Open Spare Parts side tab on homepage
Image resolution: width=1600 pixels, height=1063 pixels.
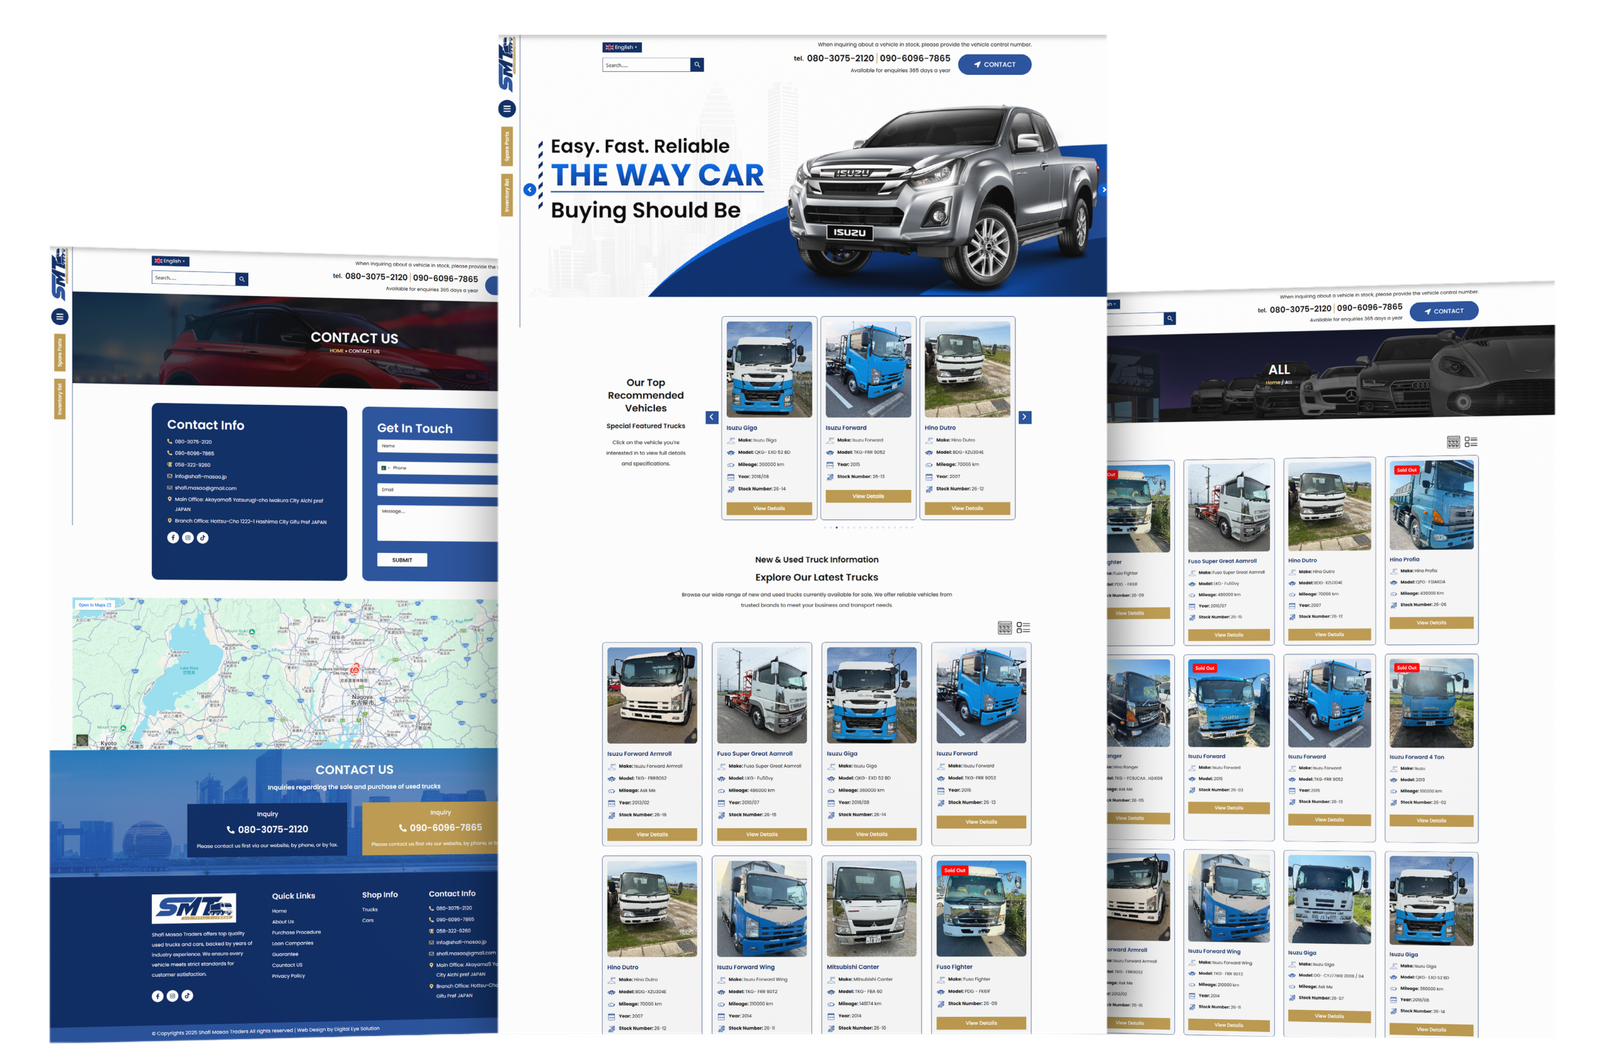(x=507, y=147)
